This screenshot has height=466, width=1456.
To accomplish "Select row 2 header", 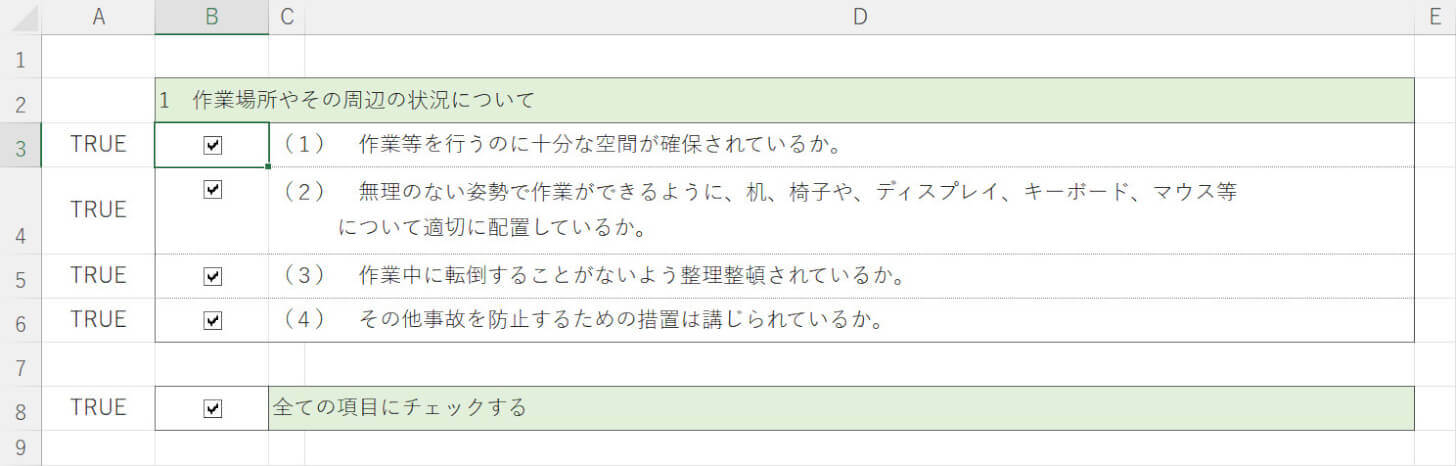I will 20,101.
